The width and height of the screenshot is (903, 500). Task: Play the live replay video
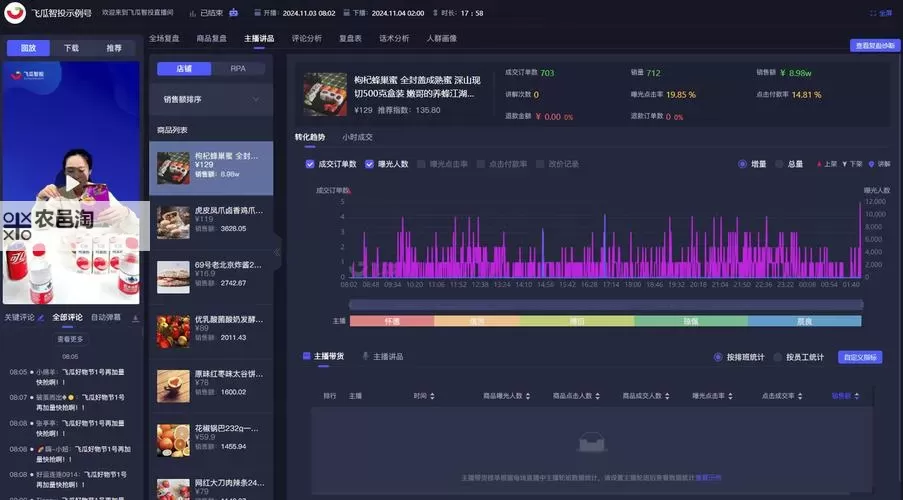(x=71, y=183)
